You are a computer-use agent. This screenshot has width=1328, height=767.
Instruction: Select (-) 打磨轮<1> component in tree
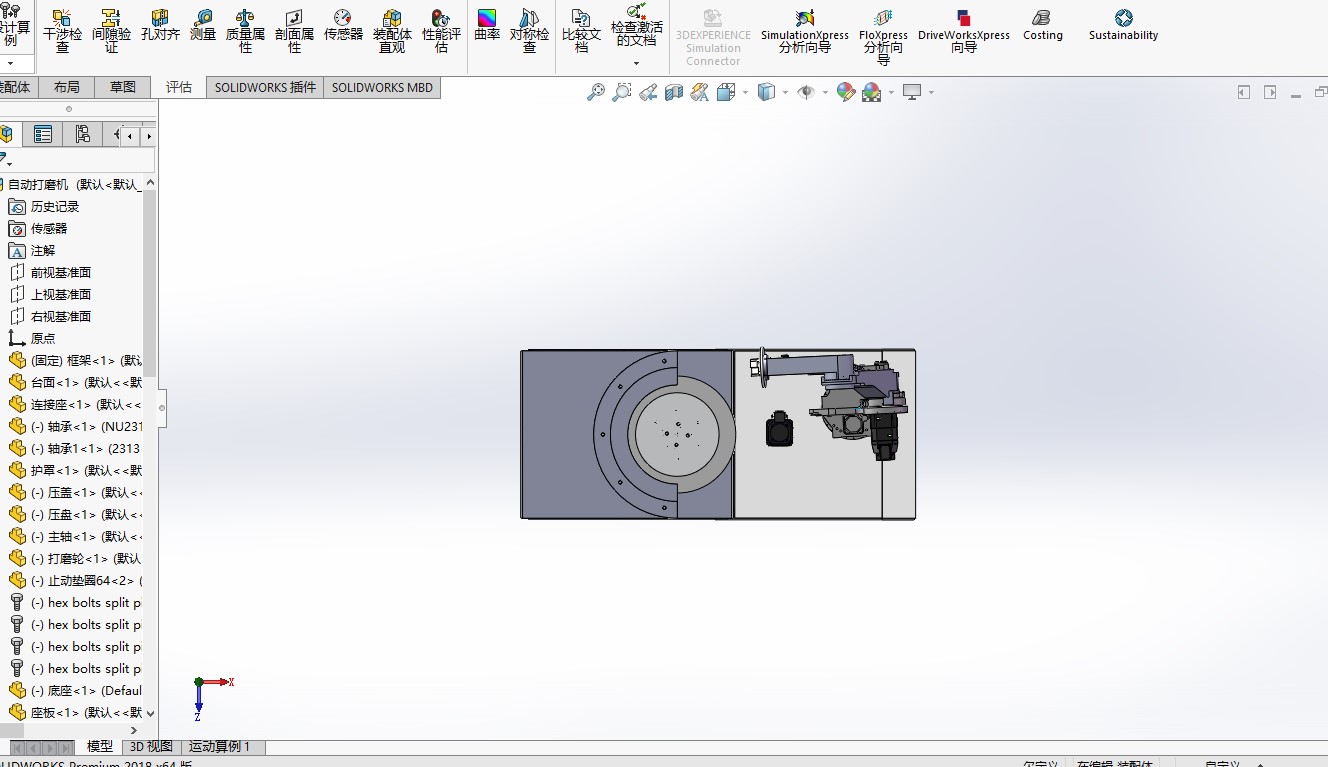pyautogui.click(x=86, y=558)
